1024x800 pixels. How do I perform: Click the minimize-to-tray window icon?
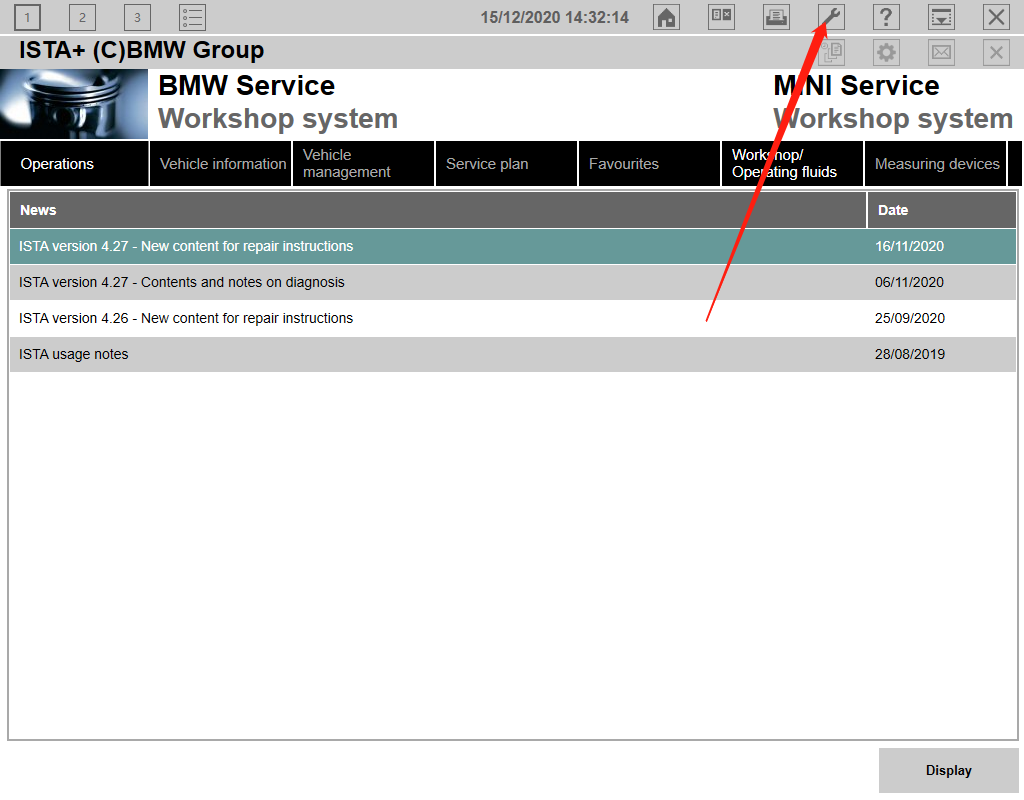[x=941, y=17]
